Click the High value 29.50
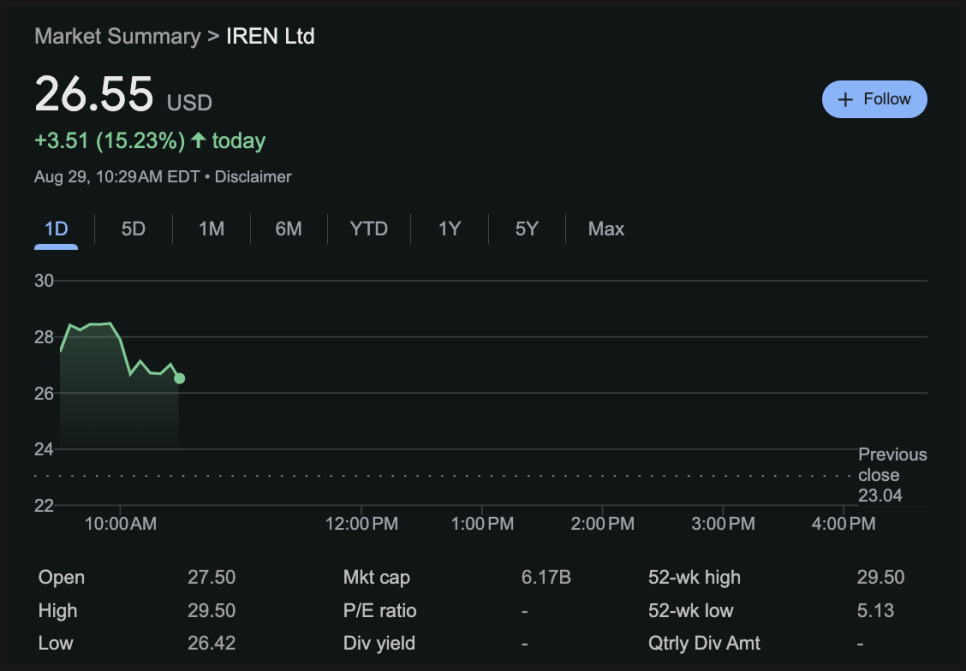This screenshot has width=966, height=671. 211,611
